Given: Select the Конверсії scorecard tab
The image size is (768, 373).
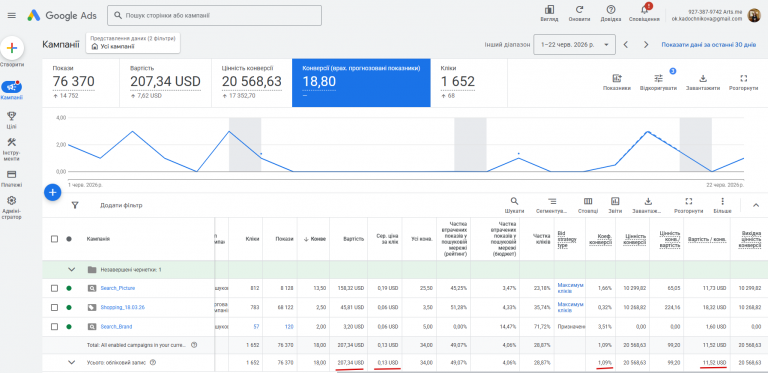Looking at the screenshot, I should coord(361,83).
